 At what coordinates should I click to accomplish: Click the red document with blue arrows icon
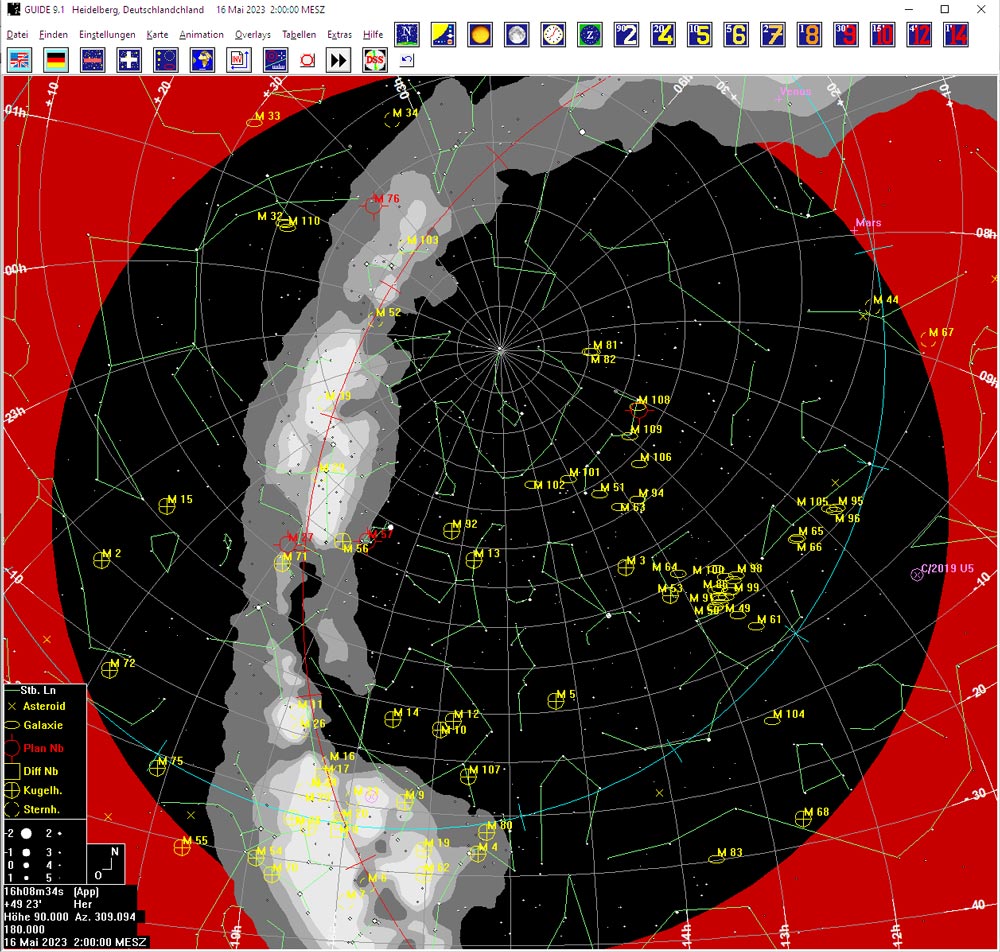[239, 61]
